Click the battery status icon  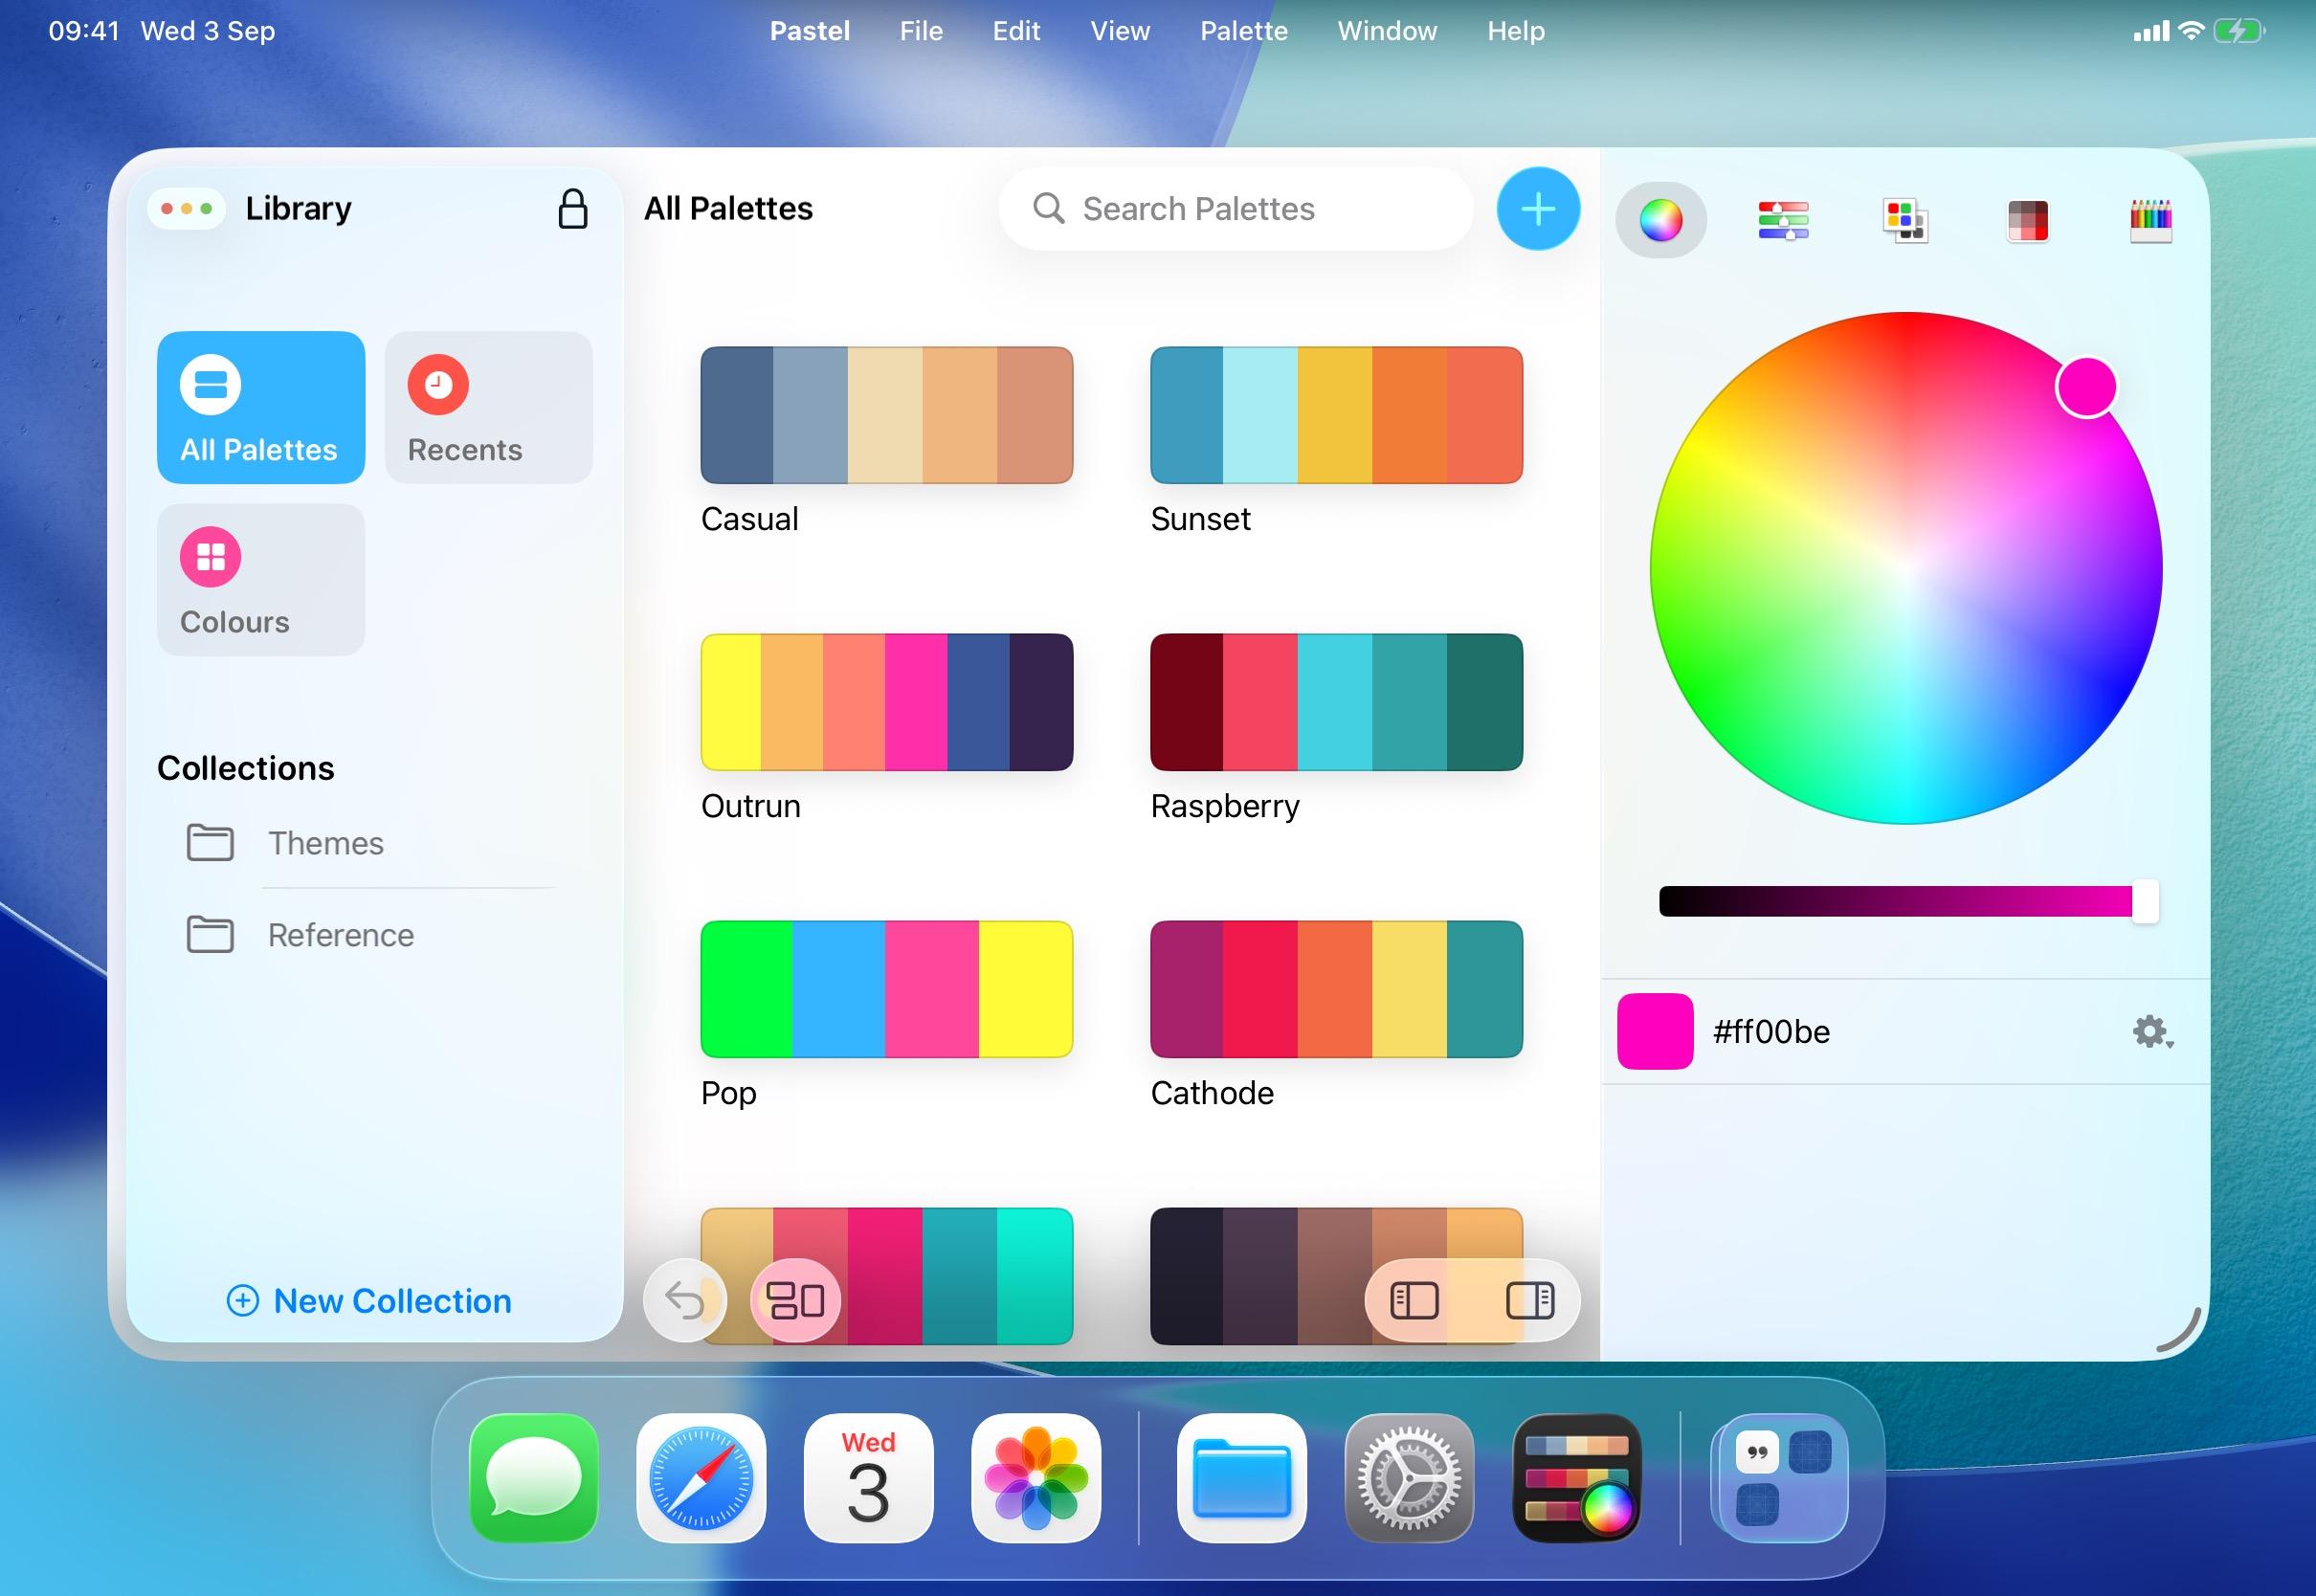pyautogui.click(x=2238, y=31)
